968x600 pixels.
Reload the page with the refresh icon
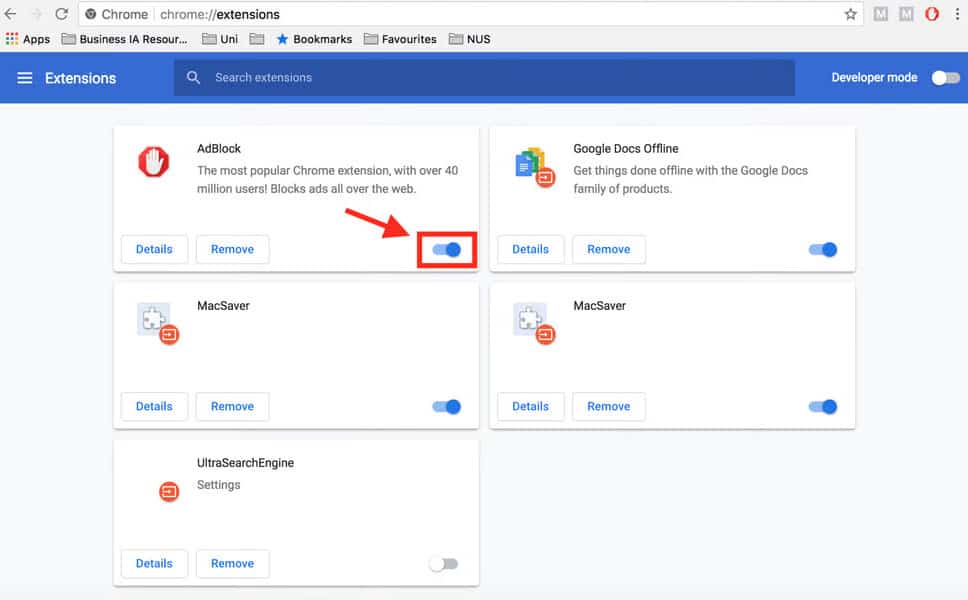(x=61, y=14)
